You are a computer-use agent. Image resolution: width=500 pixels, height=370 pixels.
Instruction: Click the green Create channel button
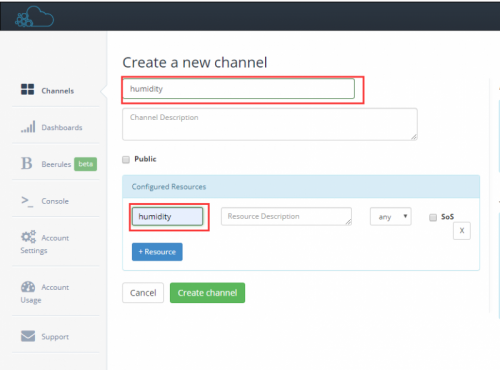click(207, 293)
